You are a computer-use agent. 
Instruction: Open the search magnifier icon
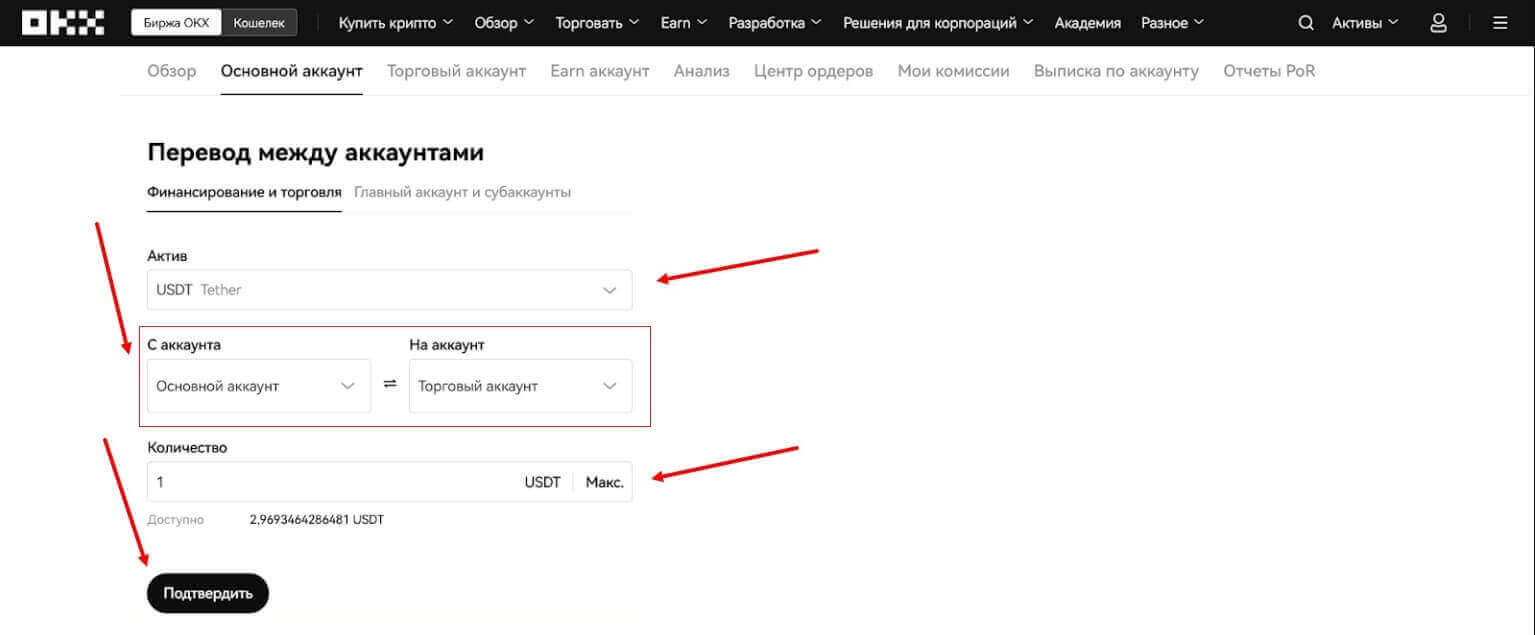tap(1305, 23)
